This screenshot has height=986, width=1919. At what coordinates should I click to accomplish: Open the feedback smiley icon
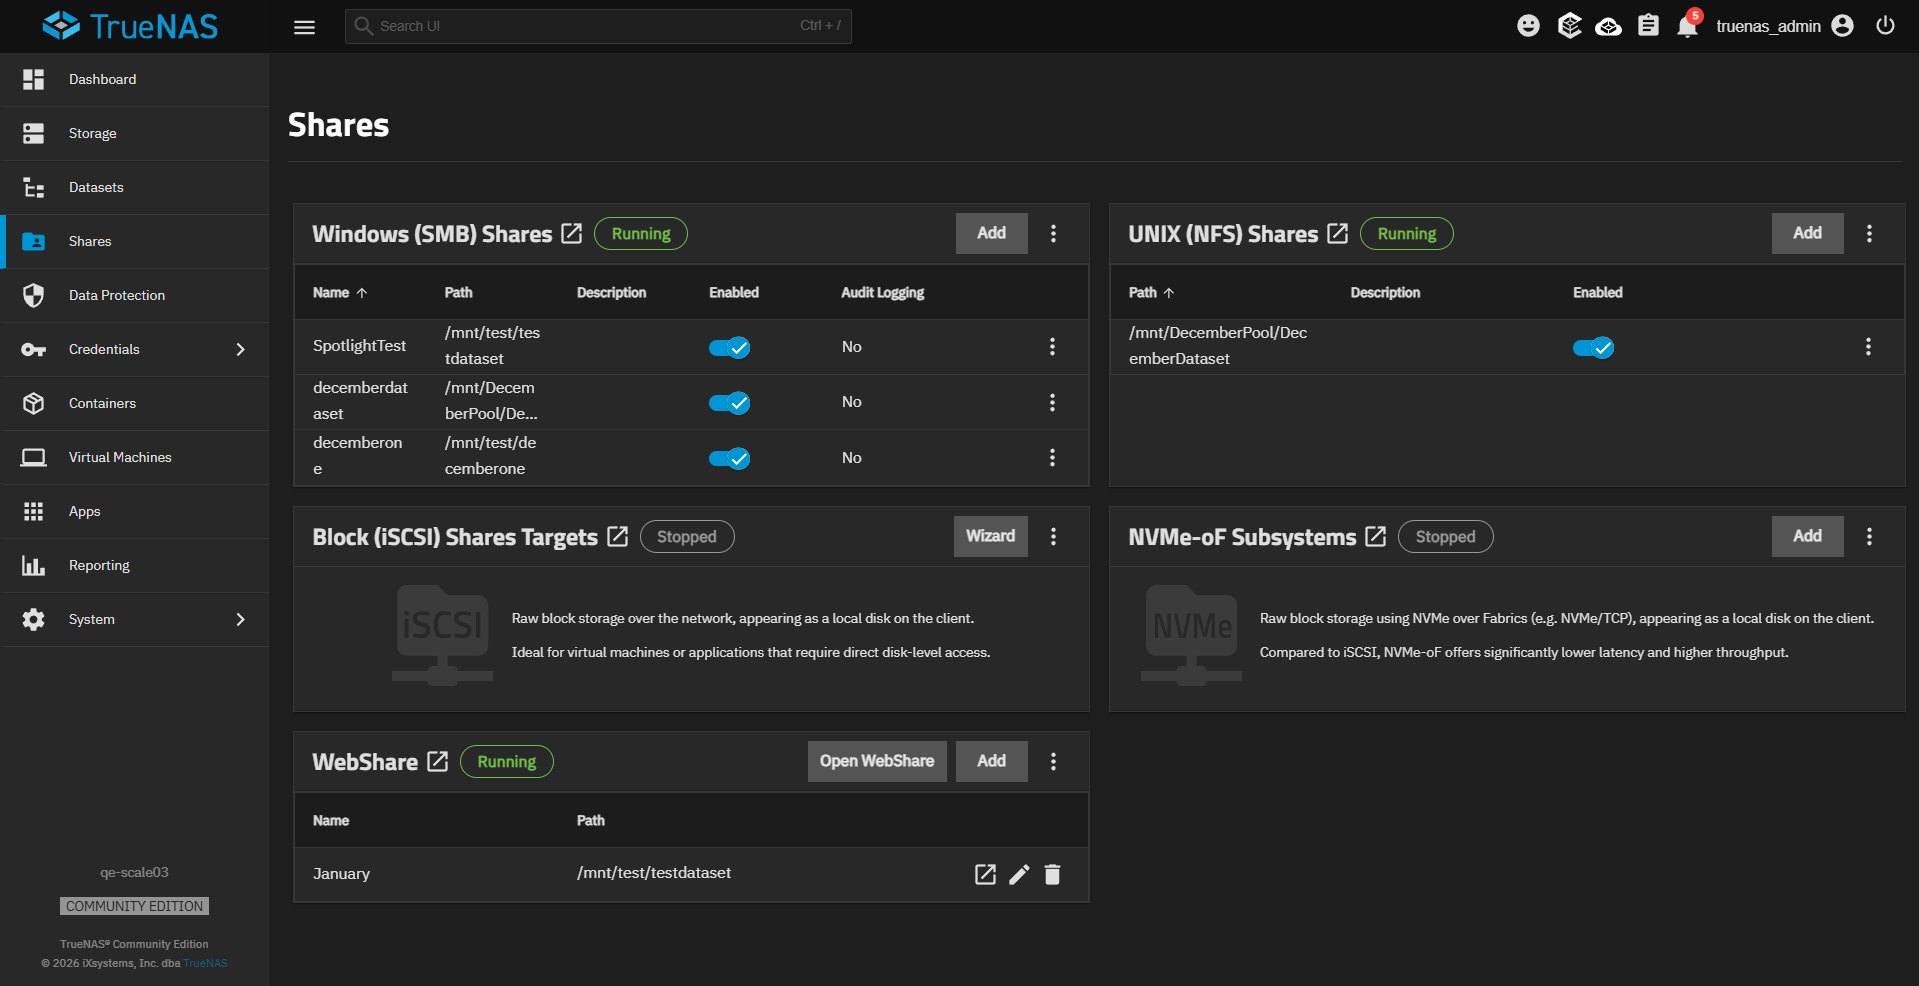coord(1528,26)
